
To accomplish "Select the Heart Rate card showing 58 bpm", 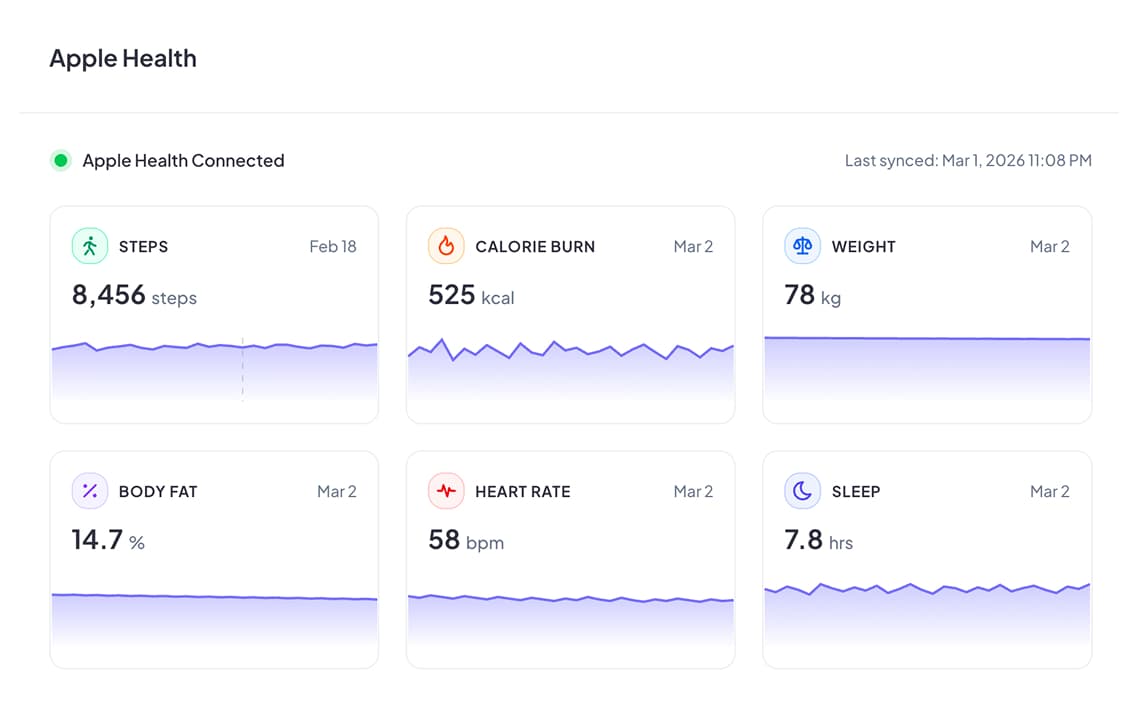I will point(570,559).
